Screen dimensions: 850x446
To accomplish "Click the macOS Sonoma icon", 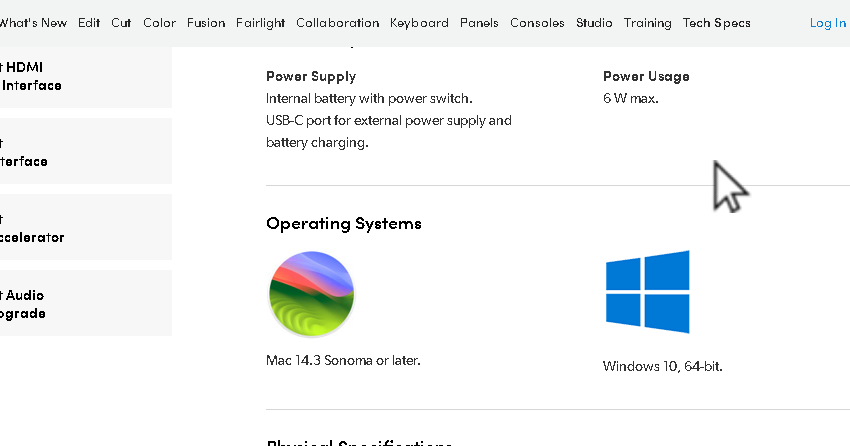I will click(312, 294).
